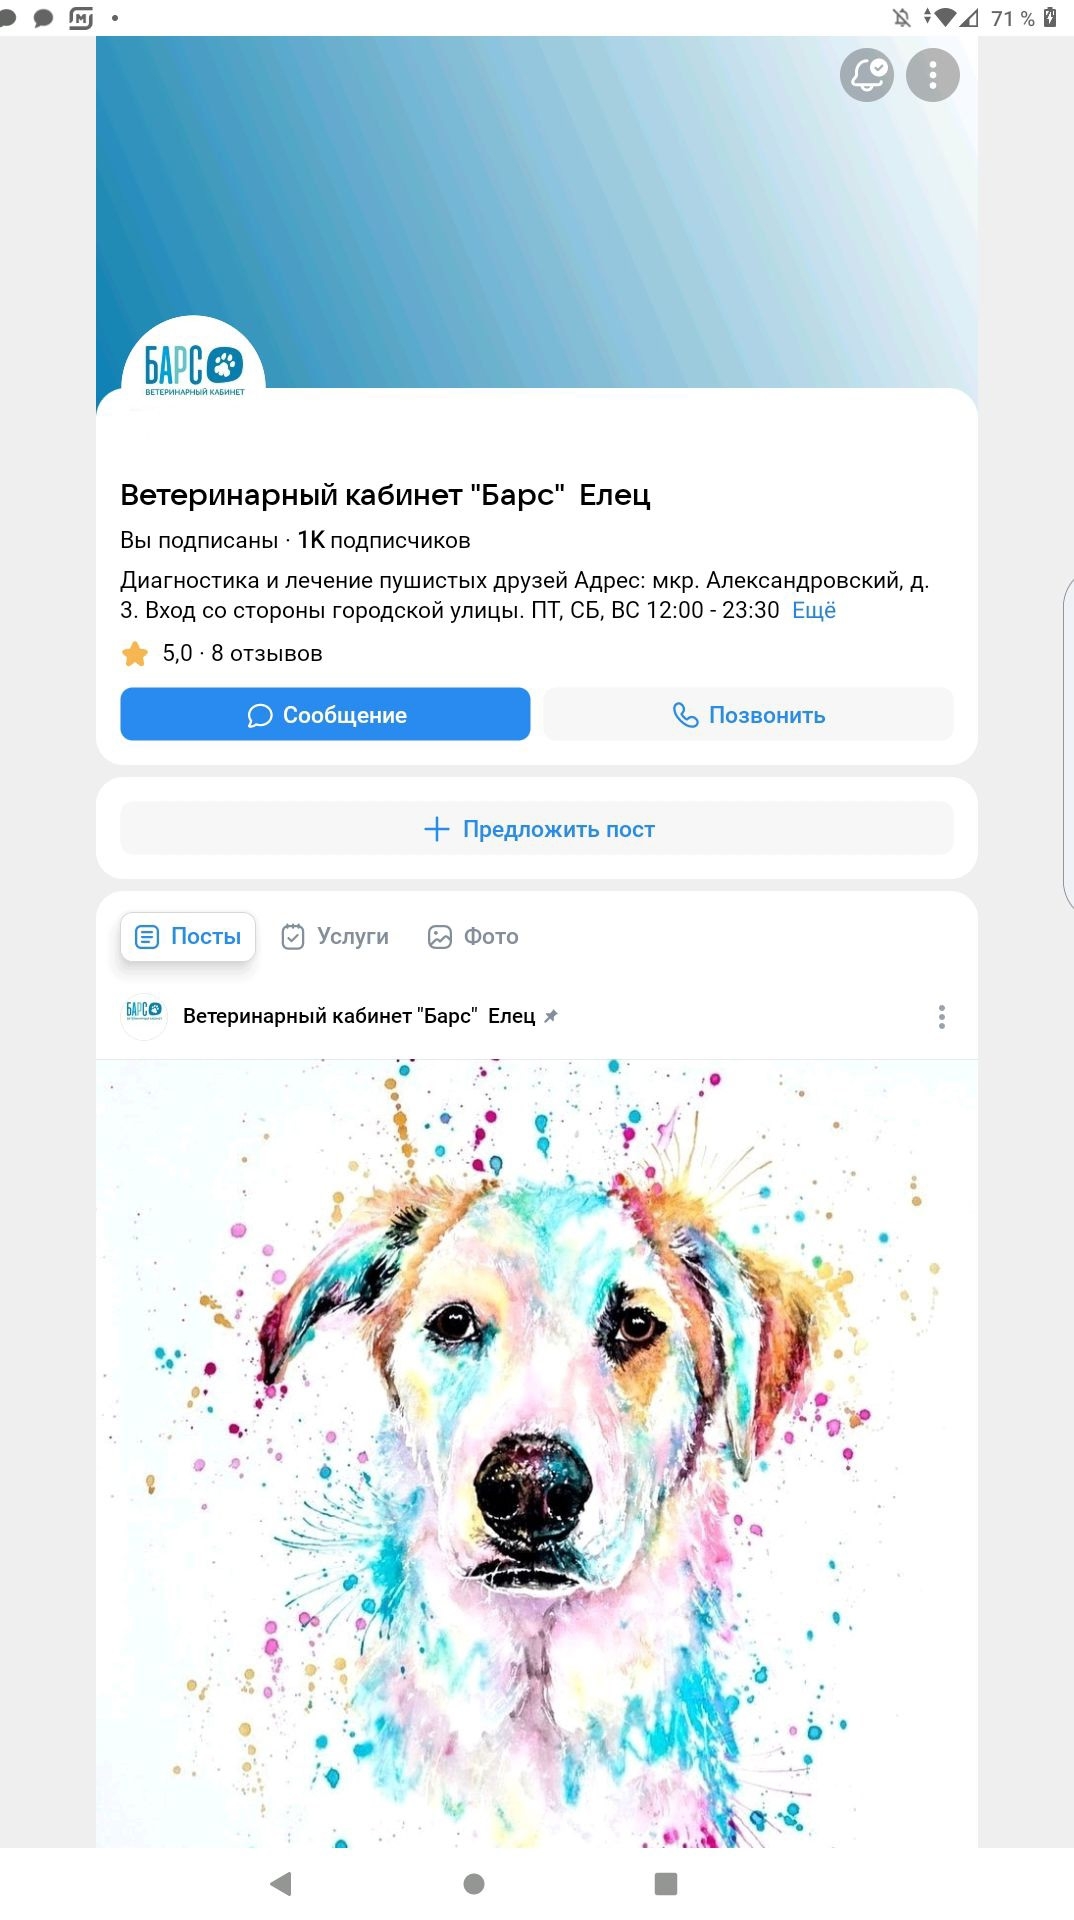Open the 1K подписчиков subscriber count
The width and height of the screenshot is (1074, 1920).
[x=384, y=540]
